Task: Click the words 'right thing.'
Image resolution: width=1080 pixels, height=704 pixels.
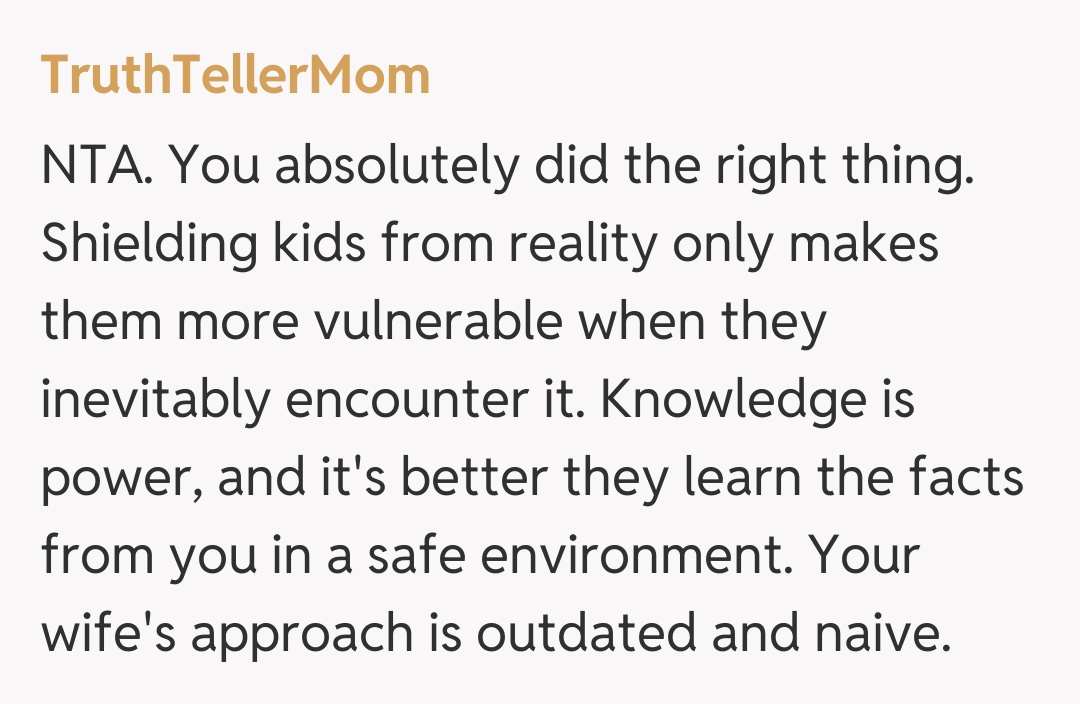Action: [844, 168]
